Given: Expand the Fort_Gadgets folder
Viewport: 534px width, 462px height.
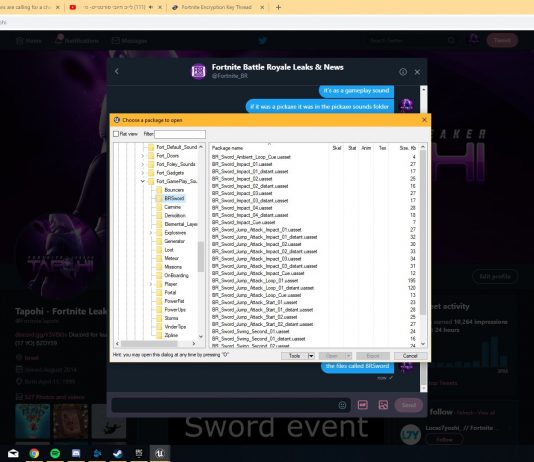Looking at the screenshot, I should point(143,173).
